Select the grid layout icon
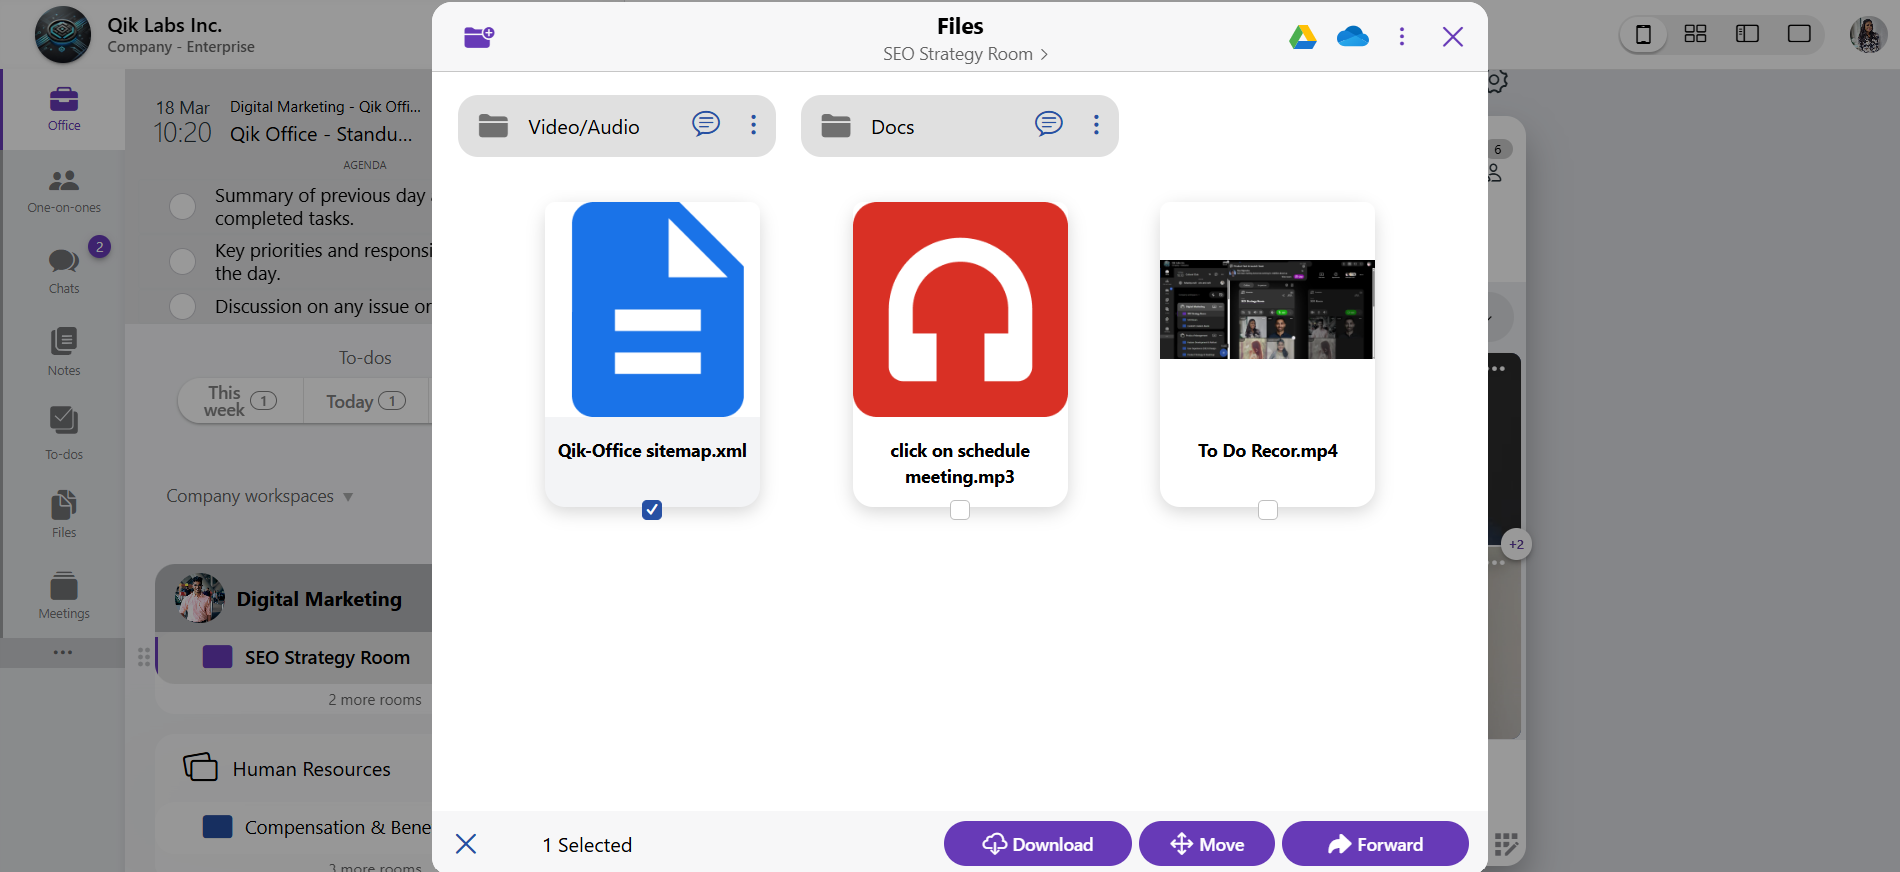 [1695, 34]
